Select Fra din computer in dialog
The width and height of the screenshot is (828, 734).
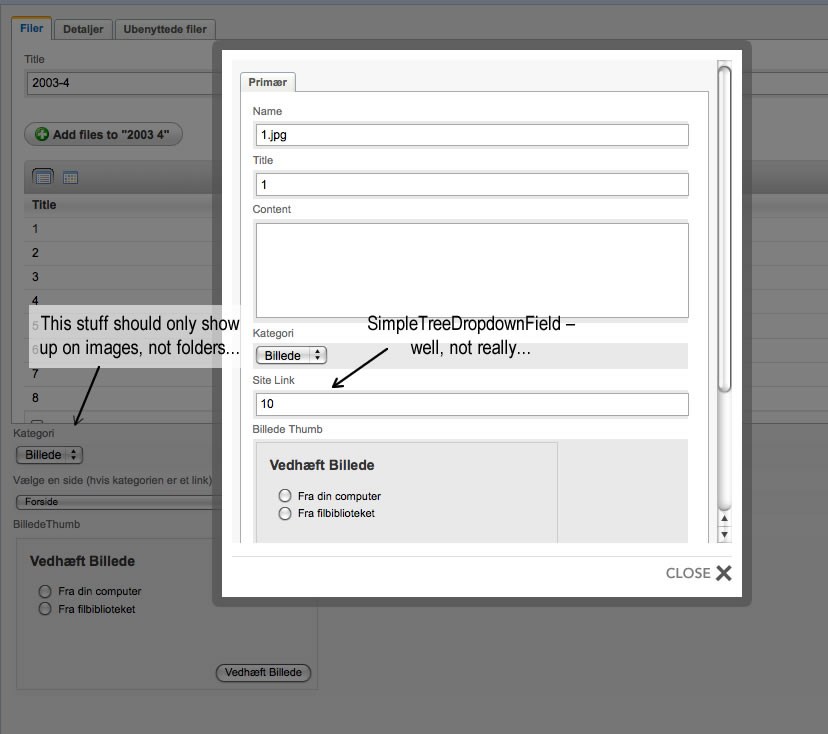(285, 495)
